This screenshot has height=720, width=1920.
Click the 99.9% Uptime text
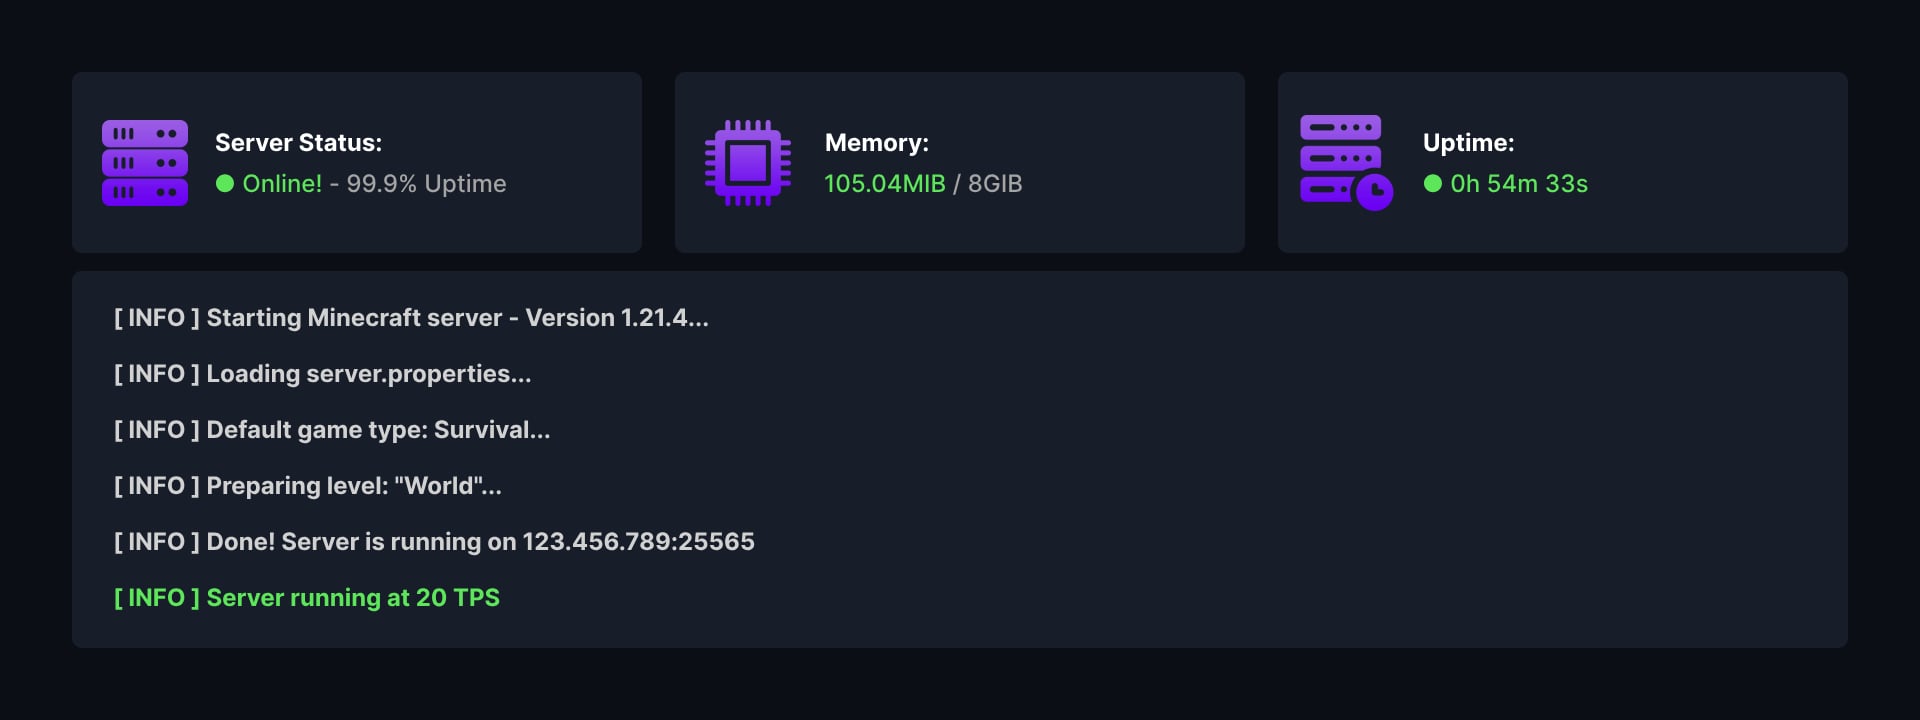point(426,183)
